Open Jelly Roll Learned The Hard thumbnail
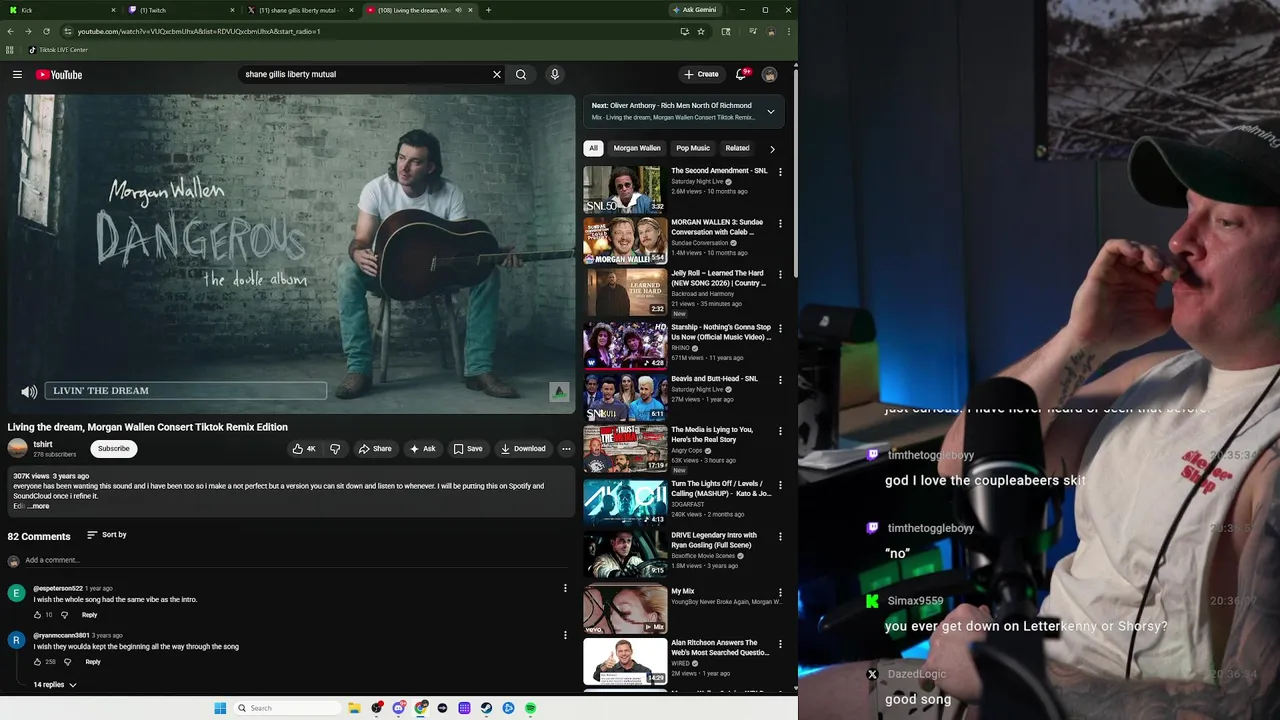The width and height of the screenshot is (1280, 720). click(625, 292)
